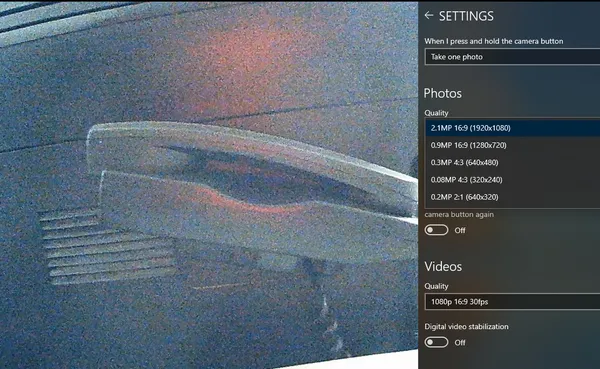This screenshot has height=369, width=600.
Task: Click the Photos section heading
Action: coord(443,93)
